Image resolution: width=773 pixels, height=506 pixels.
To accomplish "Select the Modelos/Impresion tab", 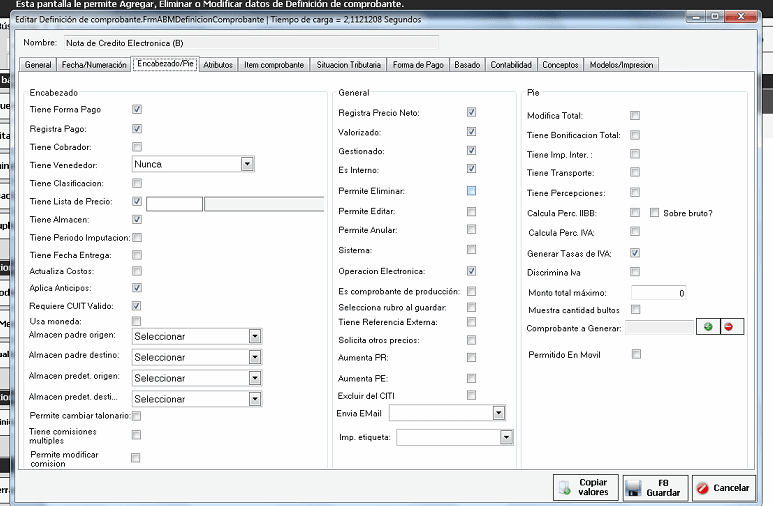I will point(621,64).
